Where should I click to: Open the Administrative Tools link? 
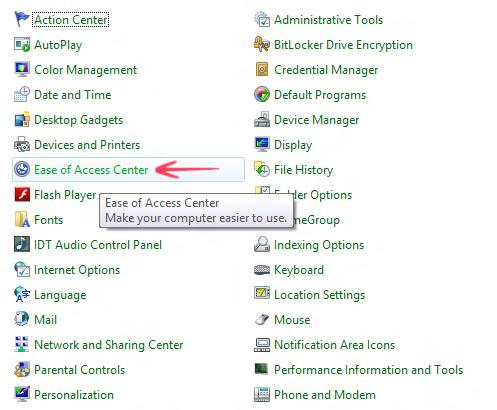pos(328,20)
